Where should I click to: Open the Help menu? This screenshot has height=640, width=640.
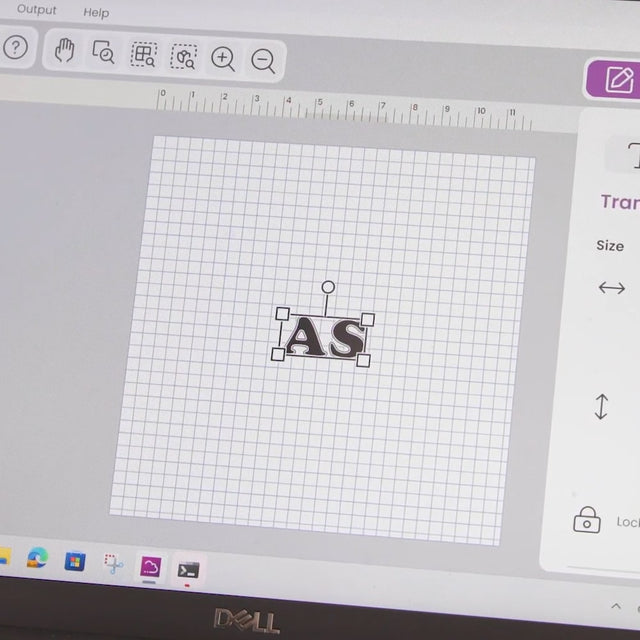pyautogui.click(x=96, y=12)
